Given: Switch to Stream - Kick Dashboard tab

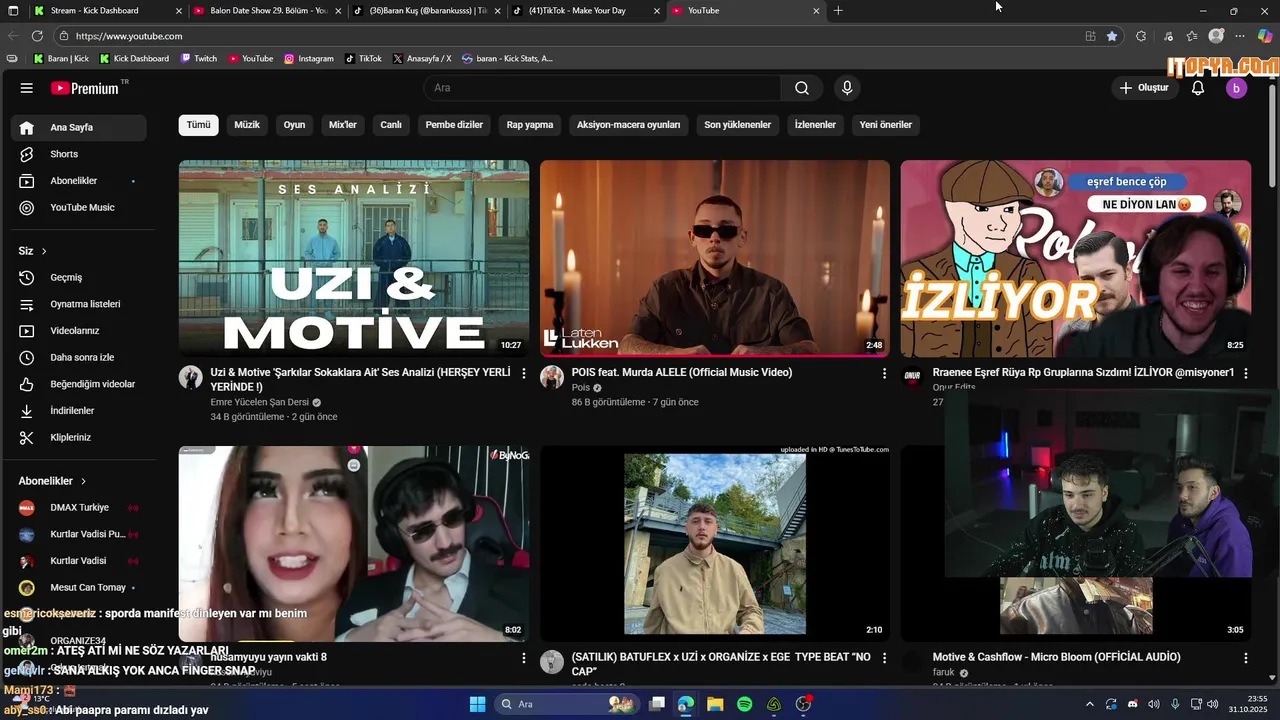Looking at the screenshot, I should click(108, 11).
